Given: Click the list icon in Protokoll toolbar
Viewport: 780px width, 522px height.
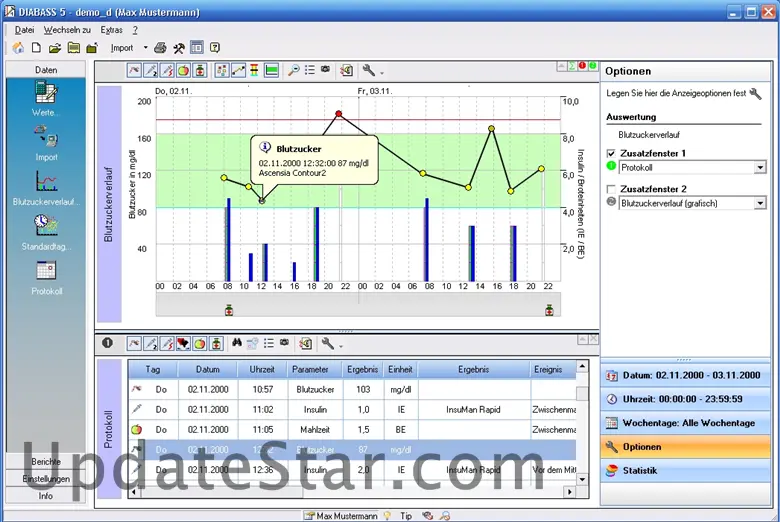Looking at the screenshot, I should pos(269,343).
